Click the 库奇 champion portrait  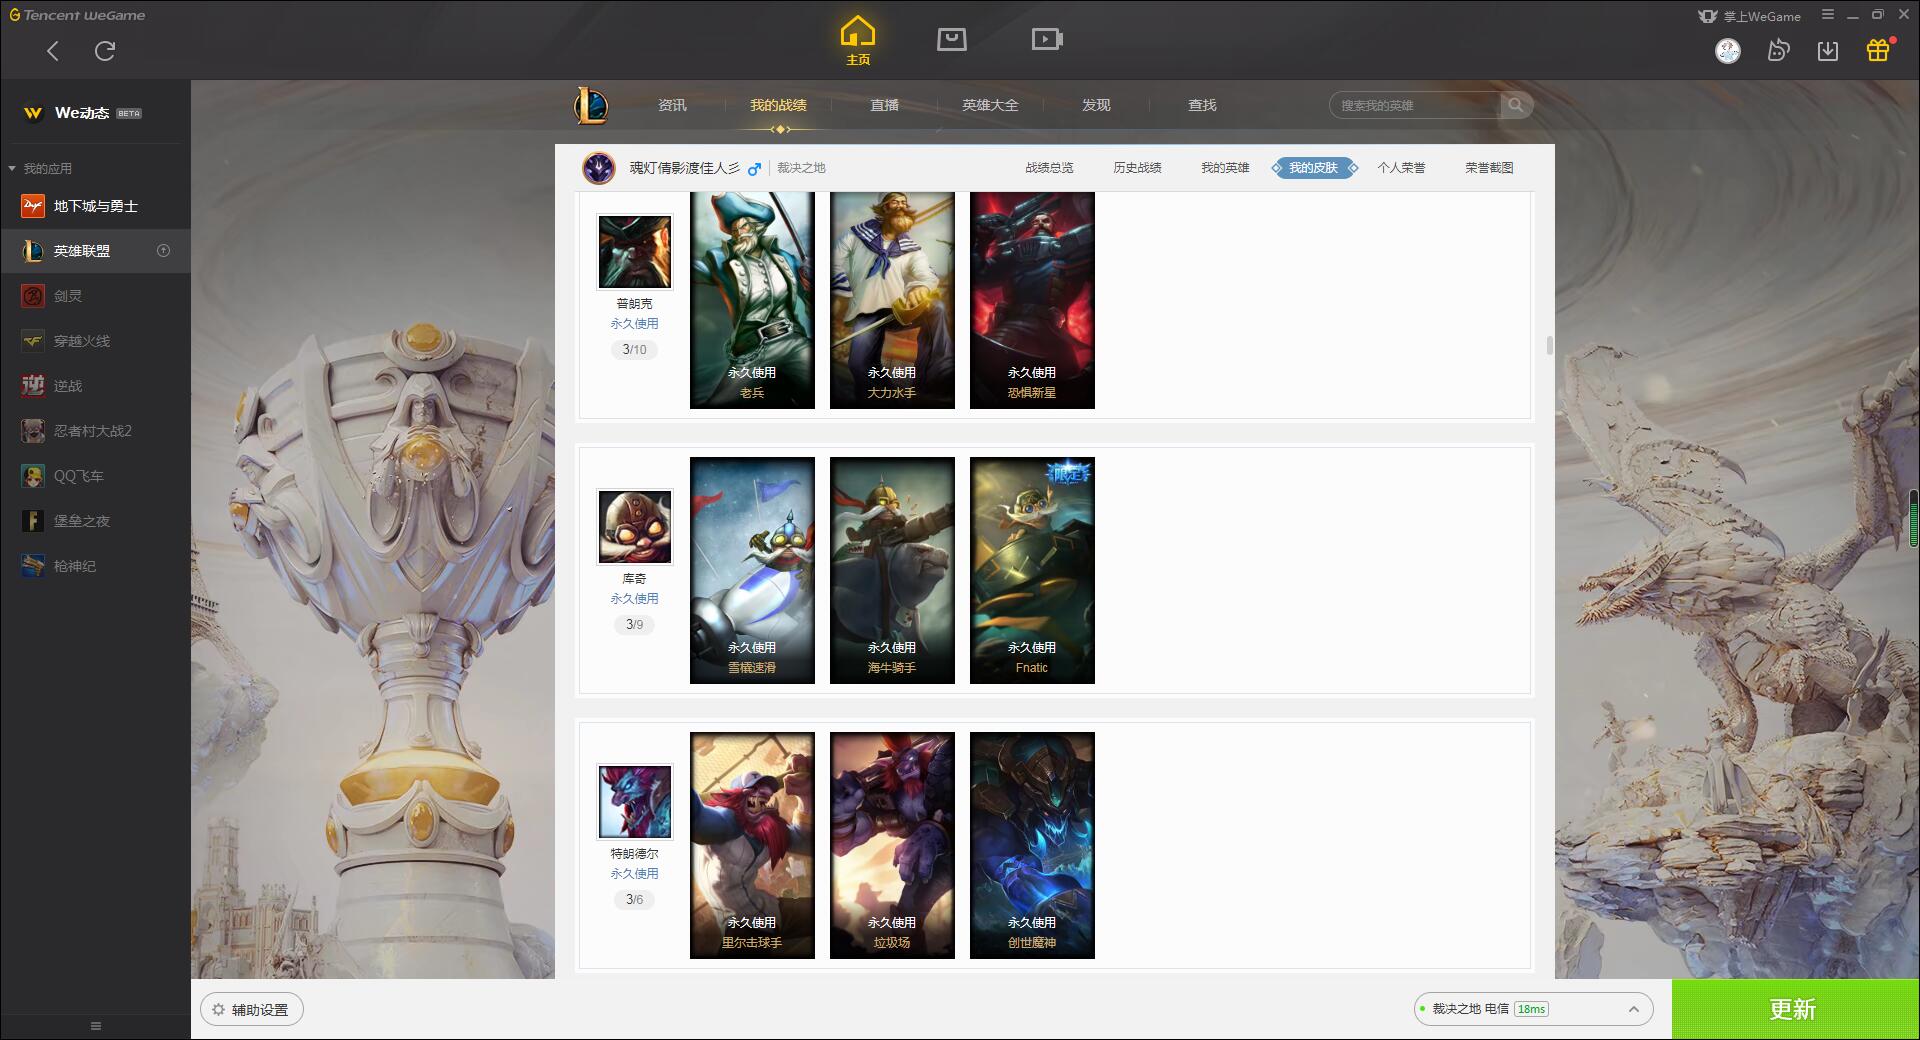pyautogui.click(x=635, y=526)
